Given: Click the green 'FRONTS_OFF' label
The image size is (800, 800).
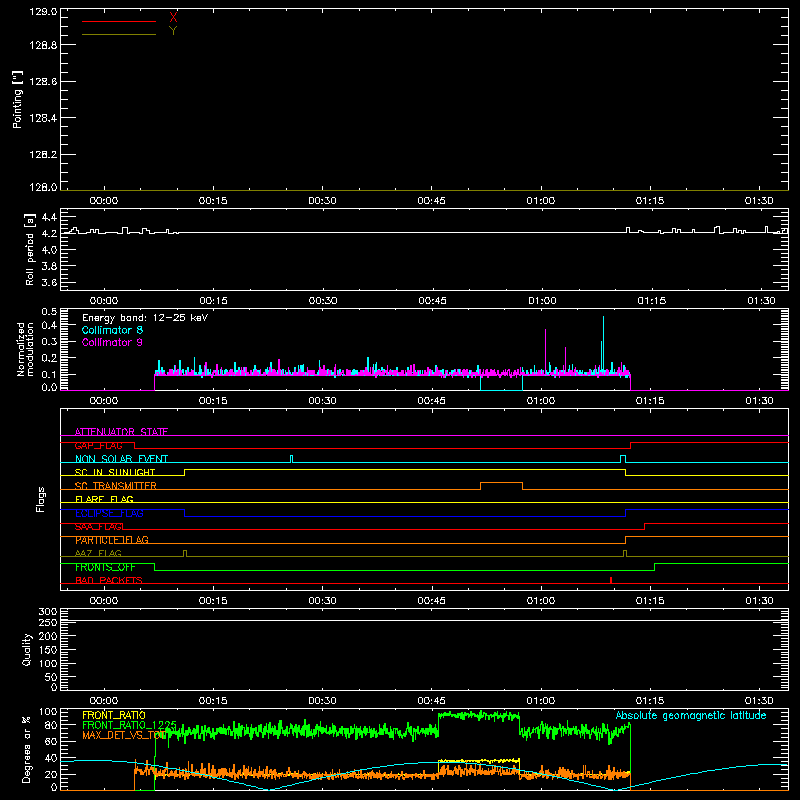Looking at the screenshot, I should coord(105,567).
